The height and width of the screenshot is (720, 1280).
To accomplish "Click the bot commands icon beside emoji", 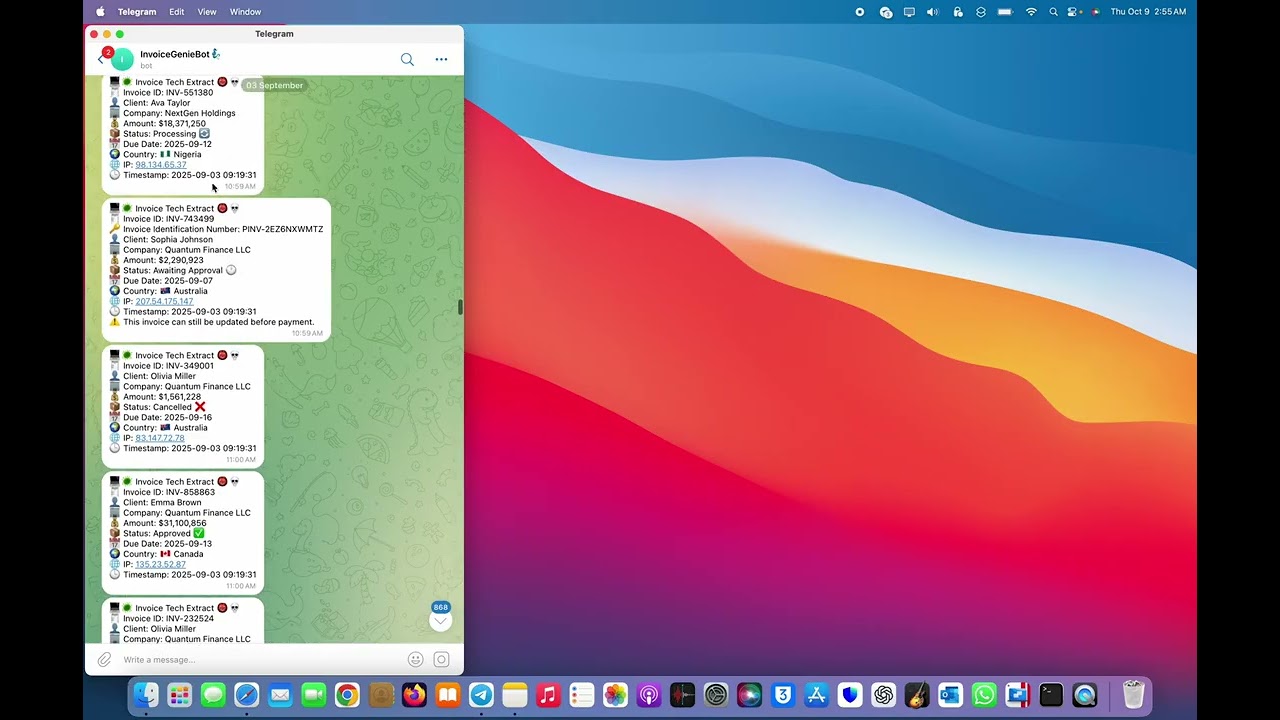I will (441, 659).
